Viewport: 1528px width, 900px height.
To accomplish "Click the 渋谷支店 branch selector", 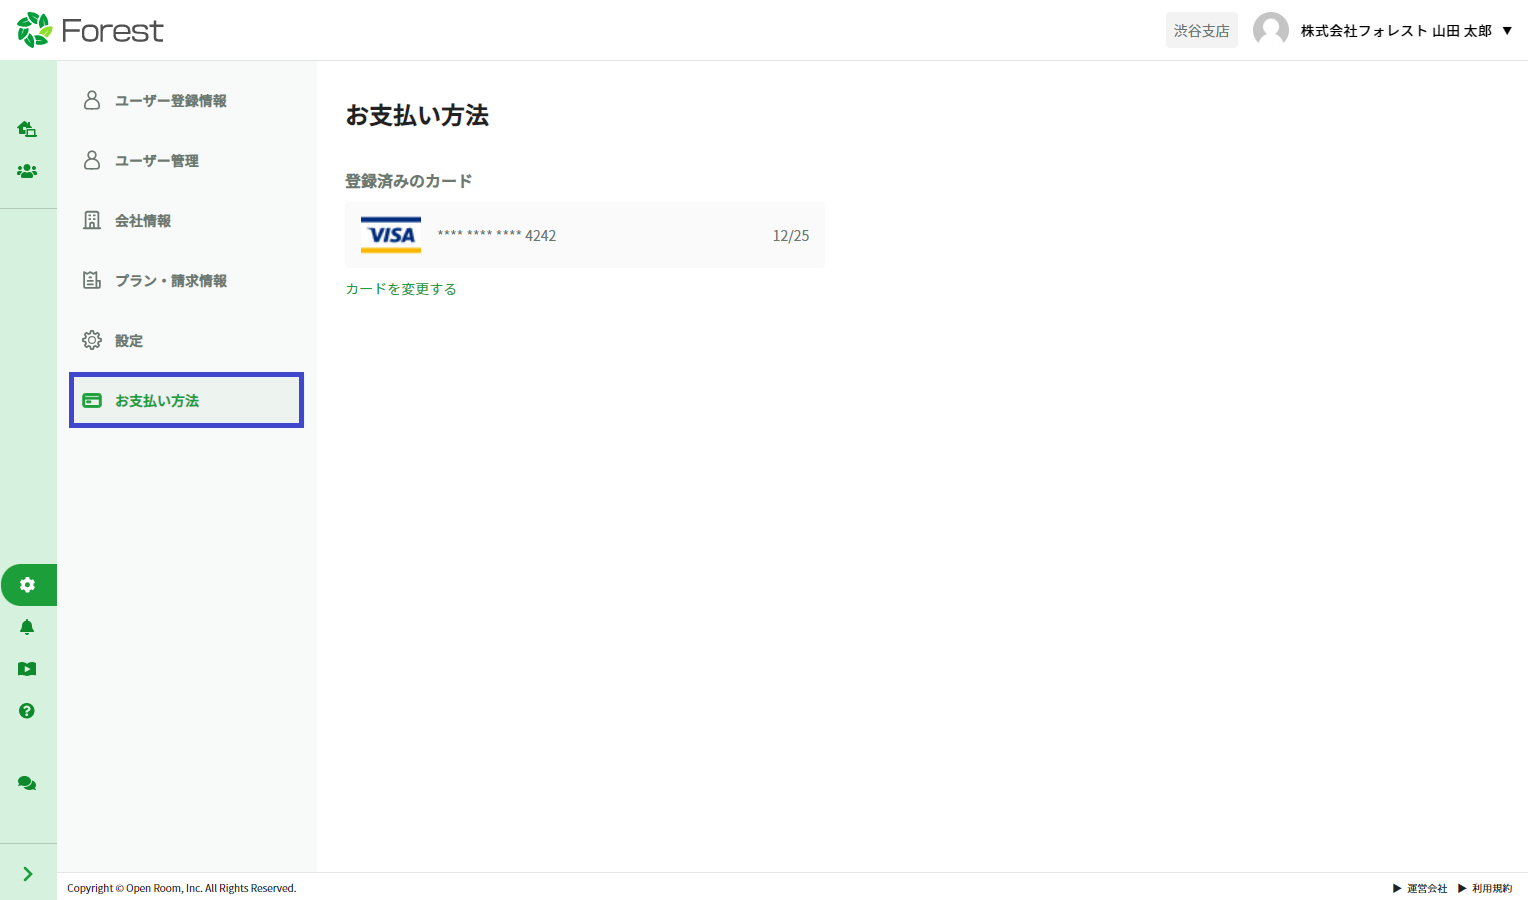I will [1201, 31].
